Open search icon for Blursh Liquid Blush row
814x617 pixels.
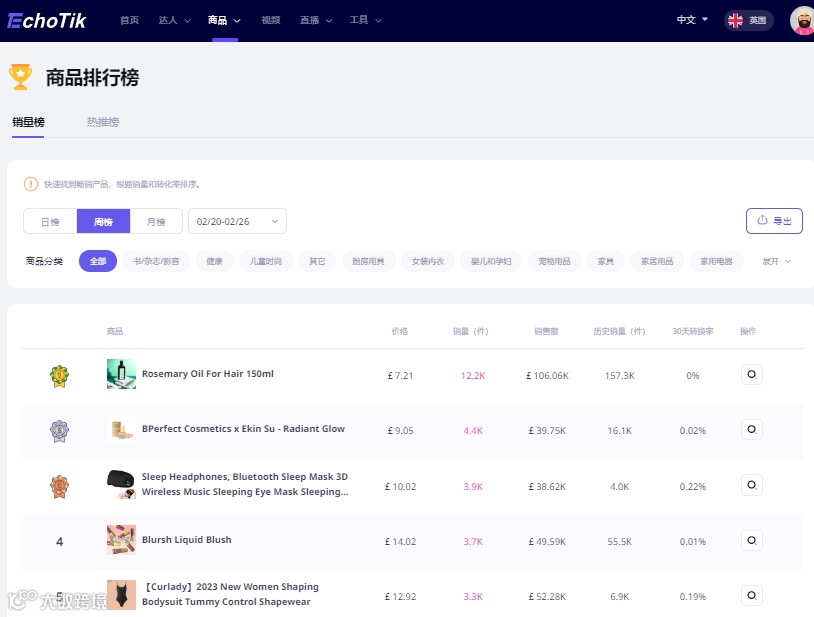pyautogui.click(x=752, y=540)
